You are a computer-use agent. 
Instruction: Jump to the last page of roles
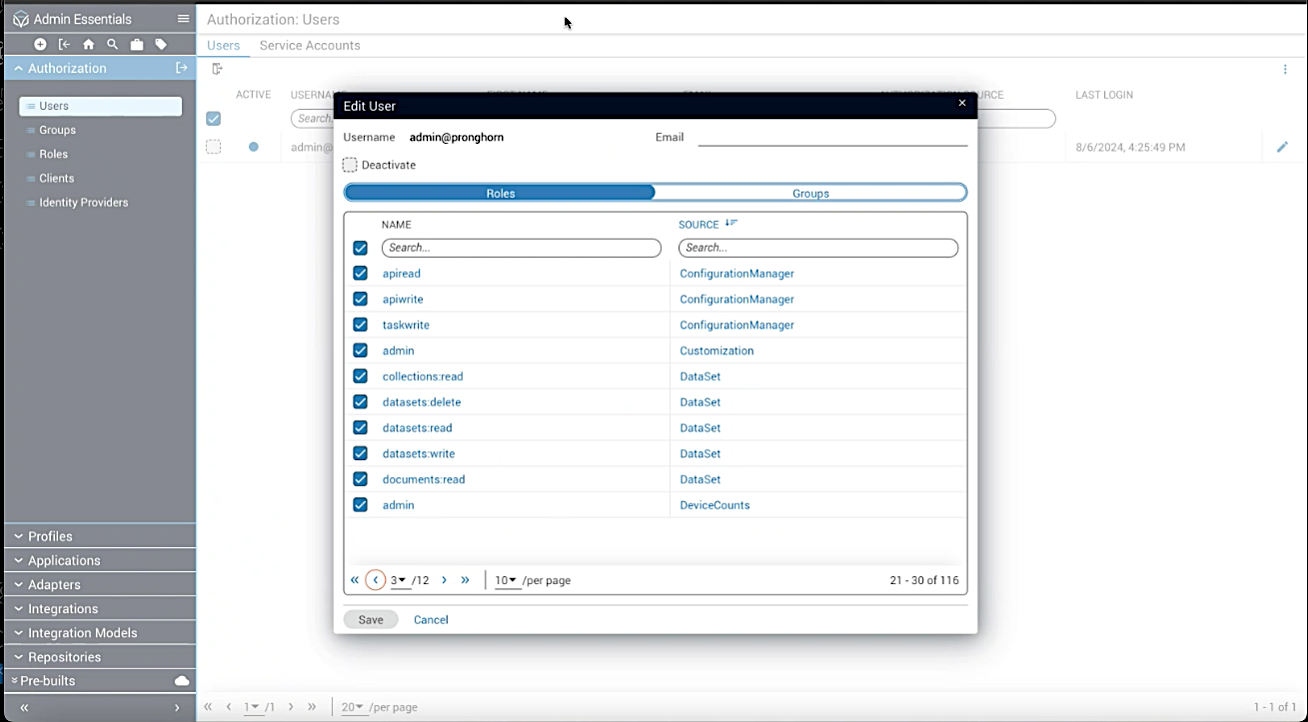465,580
